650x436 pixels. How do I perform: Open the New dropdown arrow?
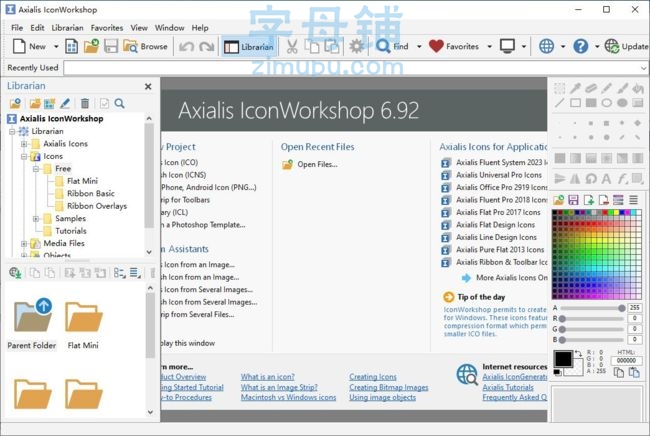coord(56,46)
